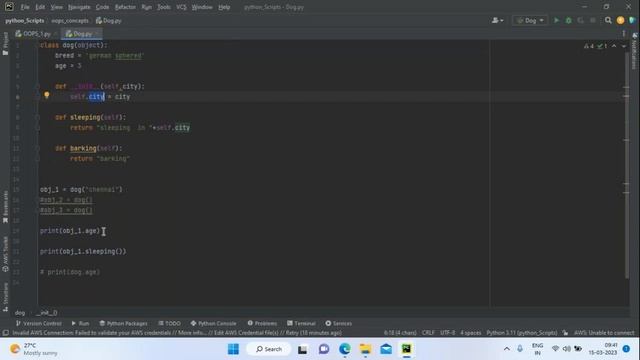Click the yellow intention lightbulb on line 6
This screenshot has height=360, width=640.
click(x=47, y=95)
